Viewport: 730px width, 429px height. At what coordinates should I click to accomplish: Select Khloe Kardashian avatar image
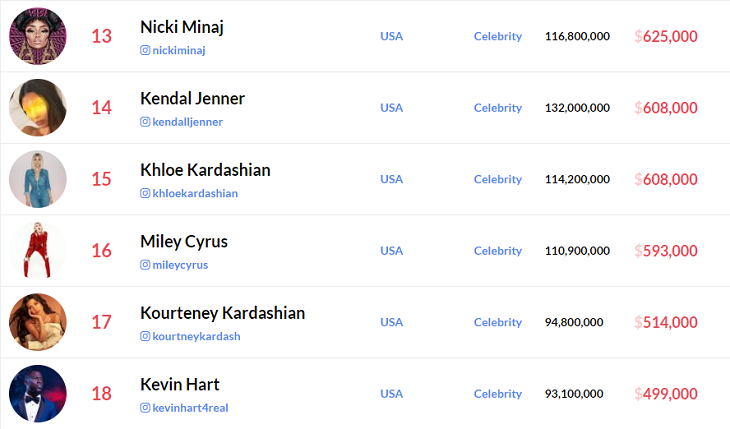[x=38, y=179]
